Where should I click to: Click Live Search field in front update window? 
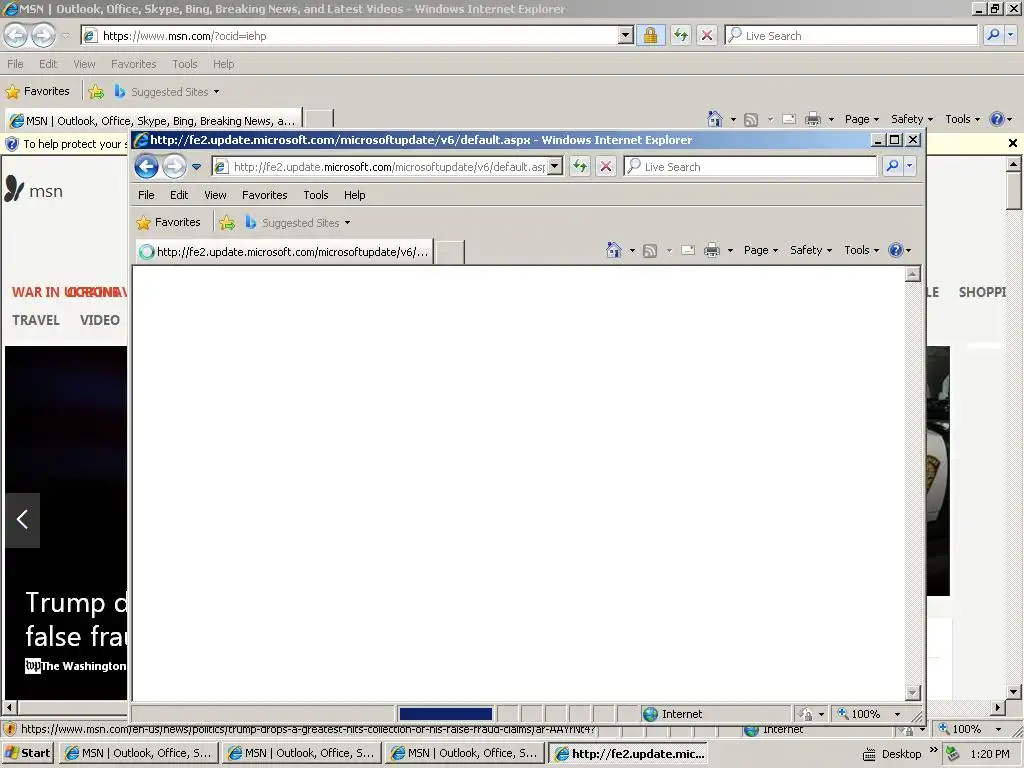750,167
